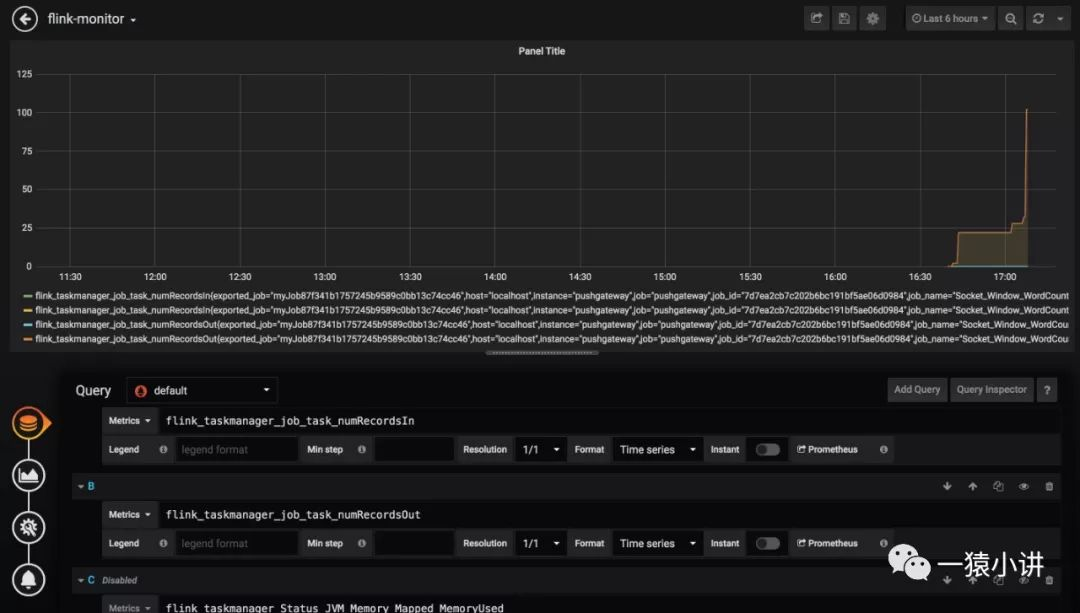
Task: Open the default data source dropdown
Action: [x=202, y=391]
